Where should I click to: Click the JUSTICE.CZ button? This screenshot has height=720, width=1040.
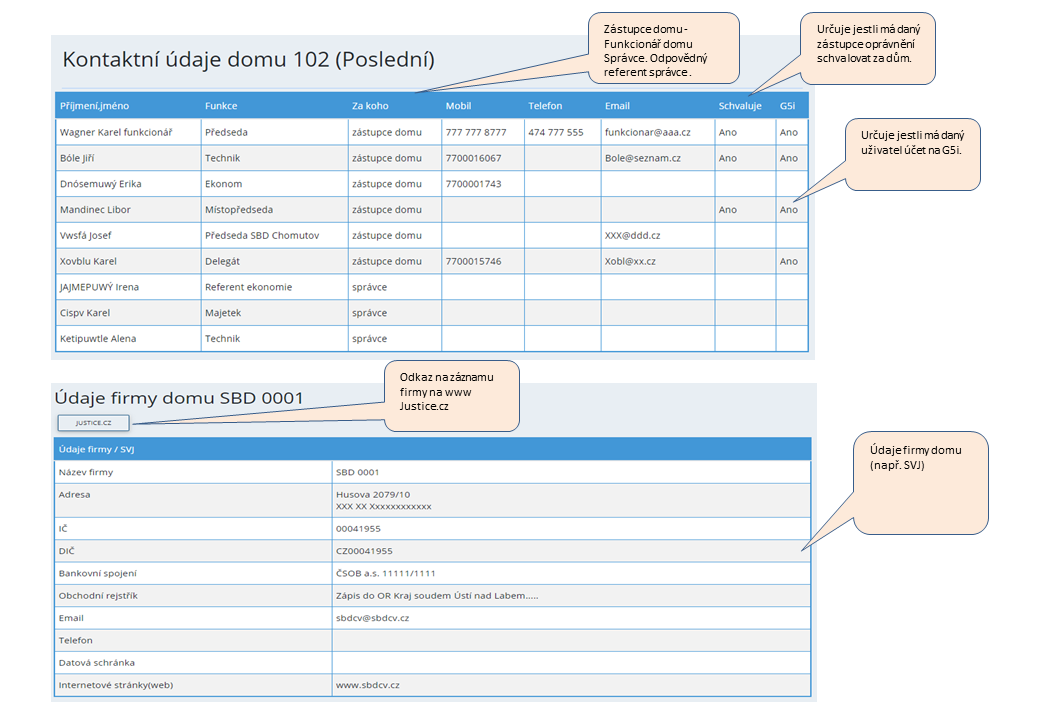click(x=93, y=422)
